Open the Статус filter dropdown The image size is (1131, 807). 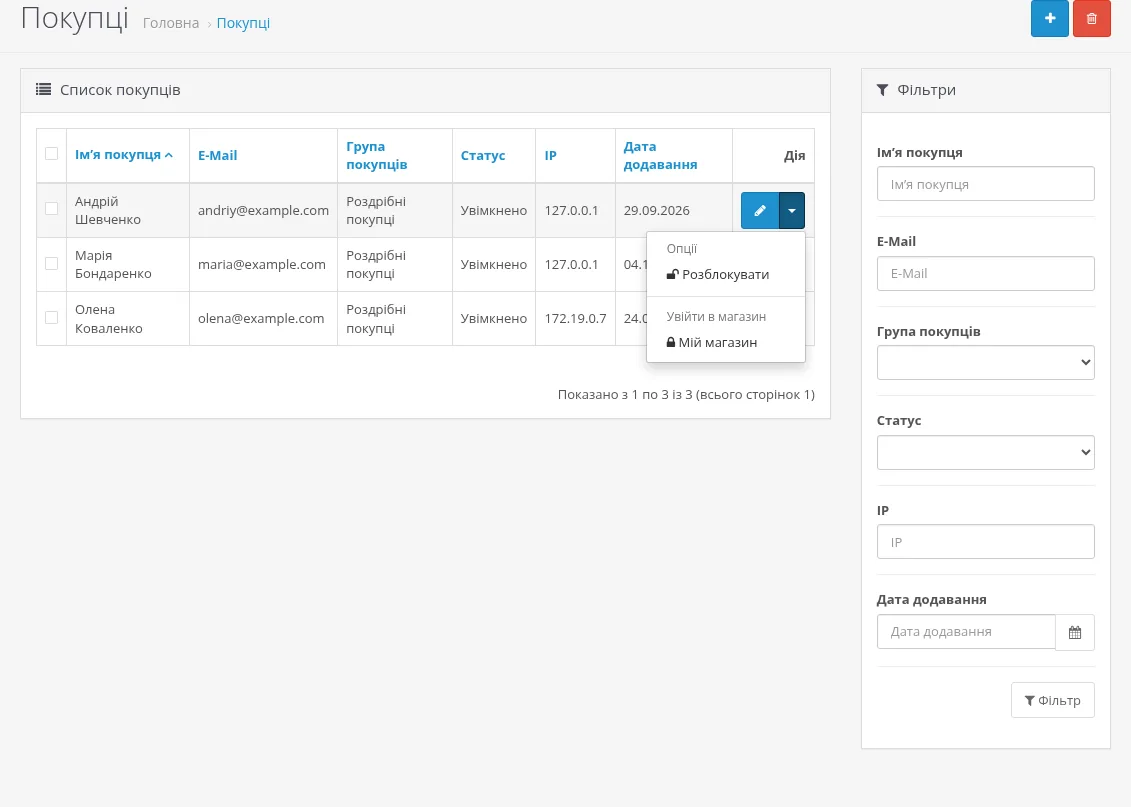(x=985, y=452)
